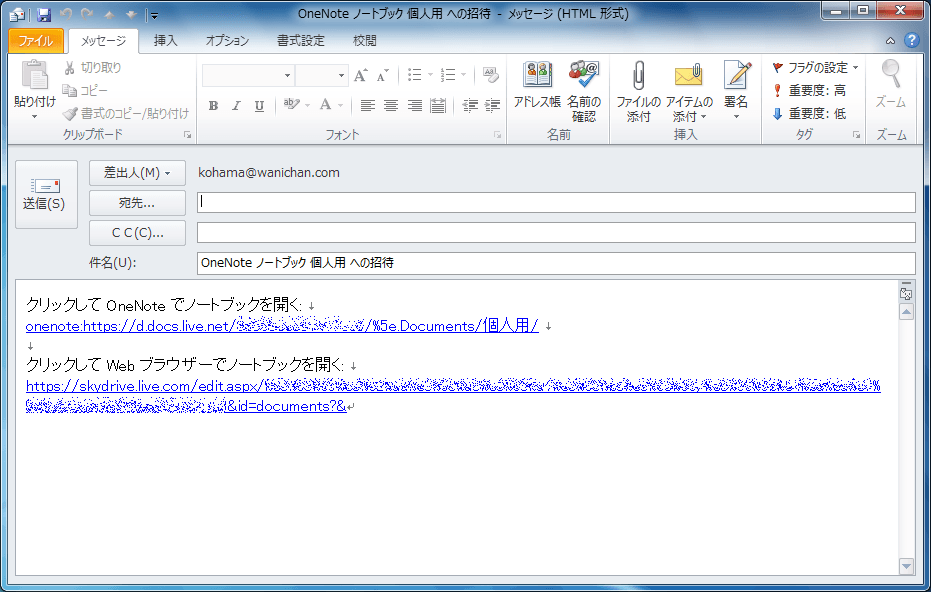931x592 pixels.
Task: Click the Shrink Font icon
Action: click(382, 75)
